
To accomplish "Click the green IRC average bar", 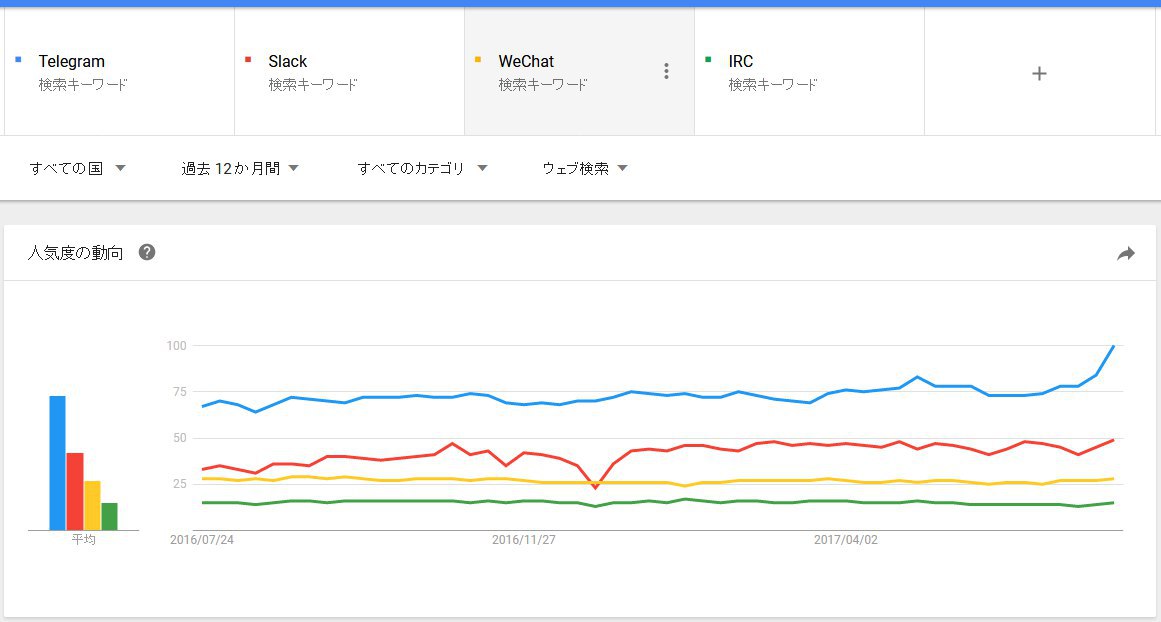I will pos(109,516).
